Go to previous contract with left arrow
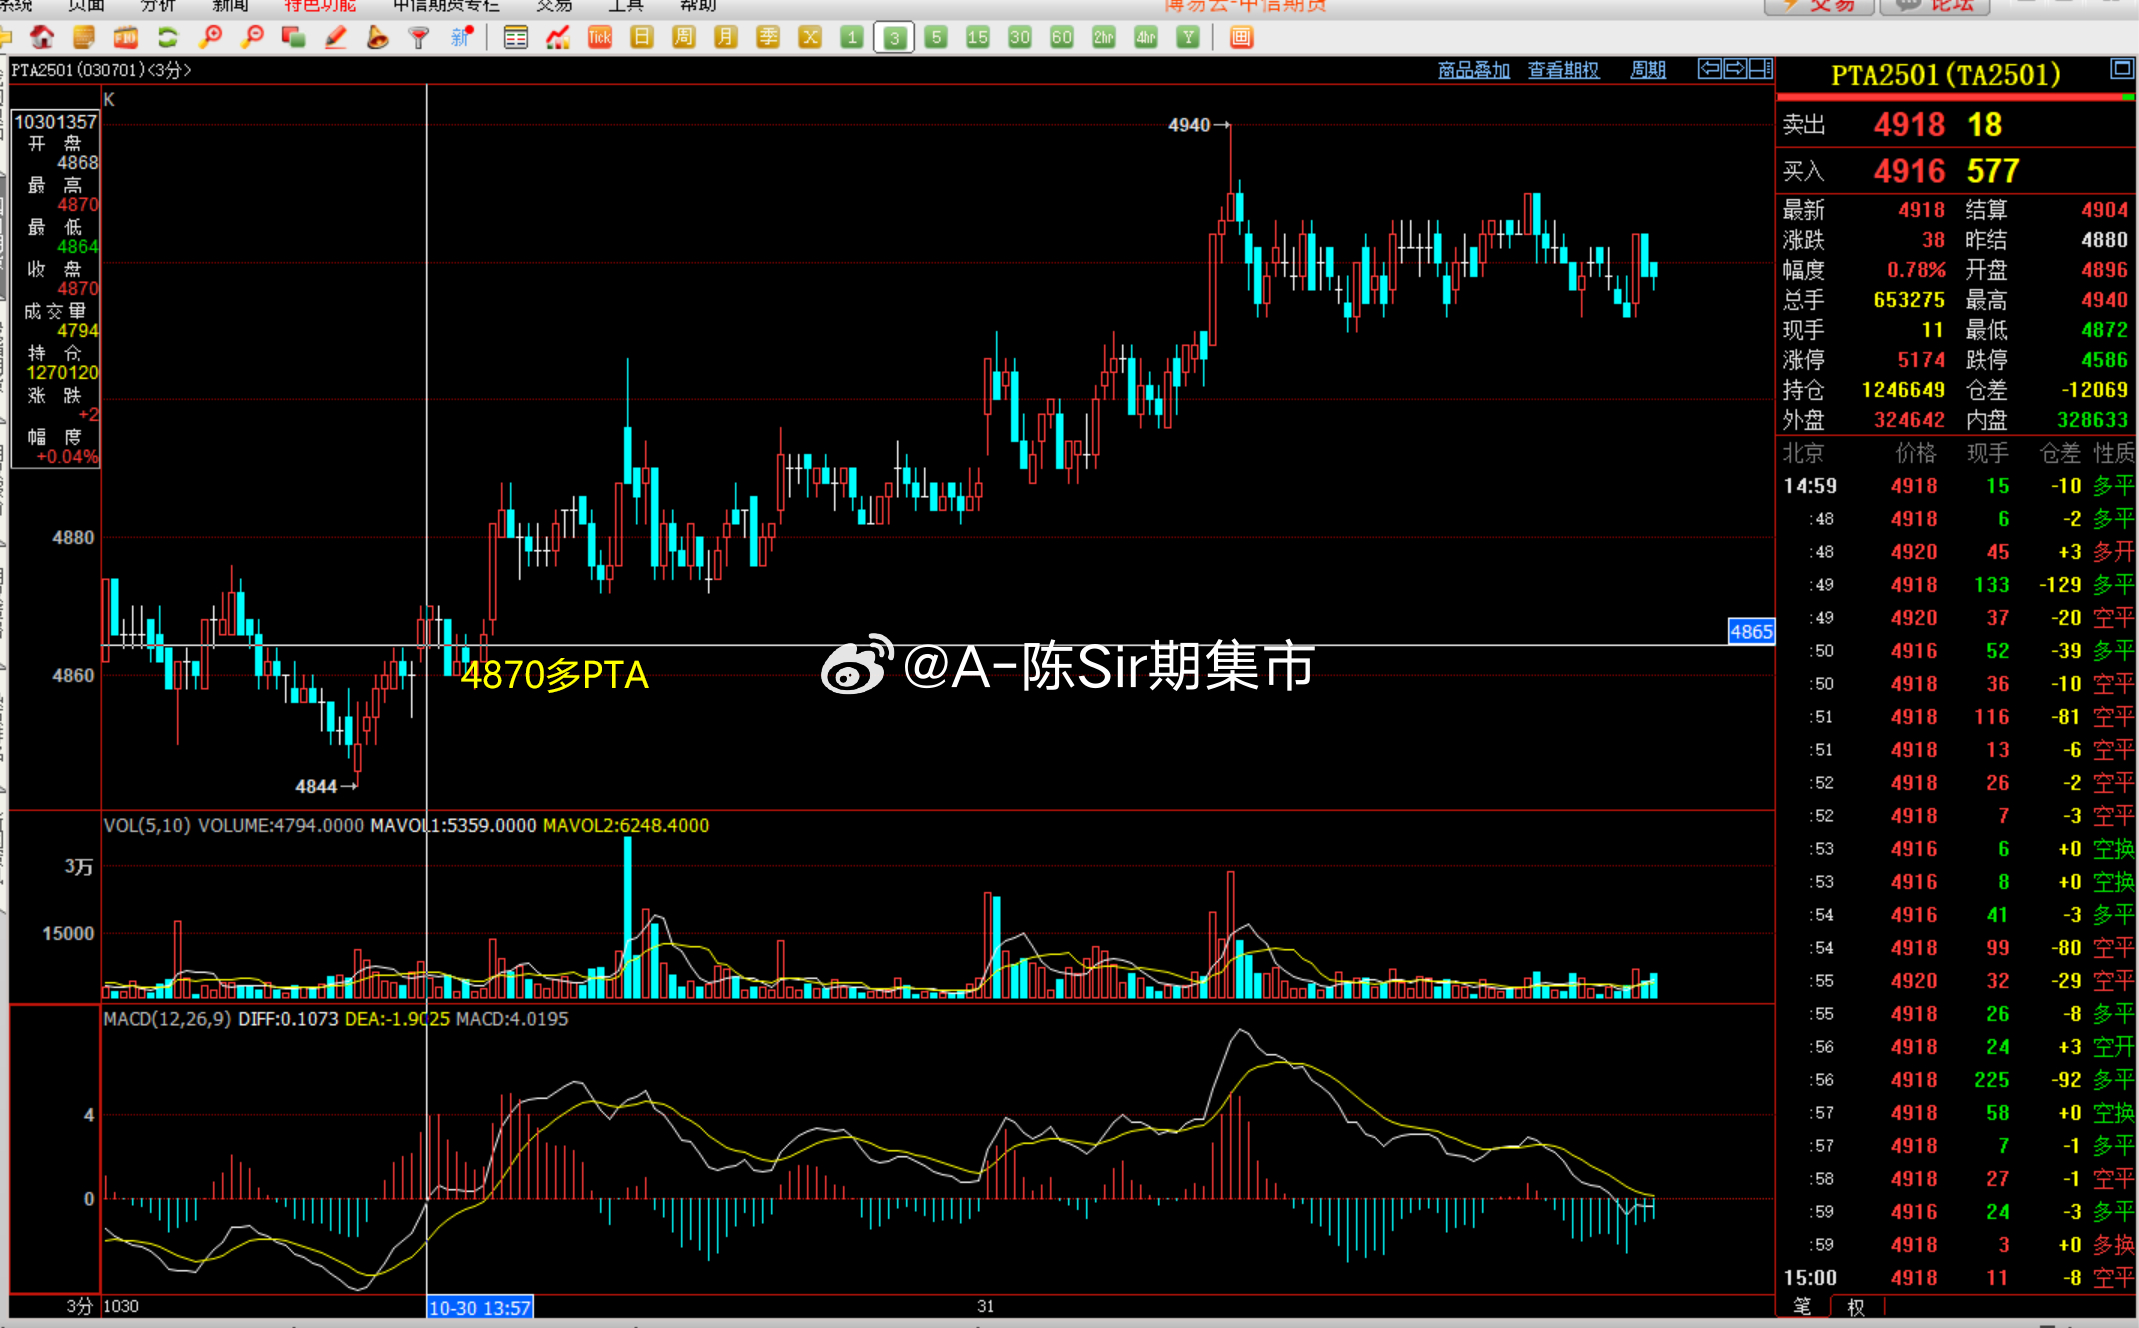Screen dimensions: 2139x1328 (x=1710, y=69)
